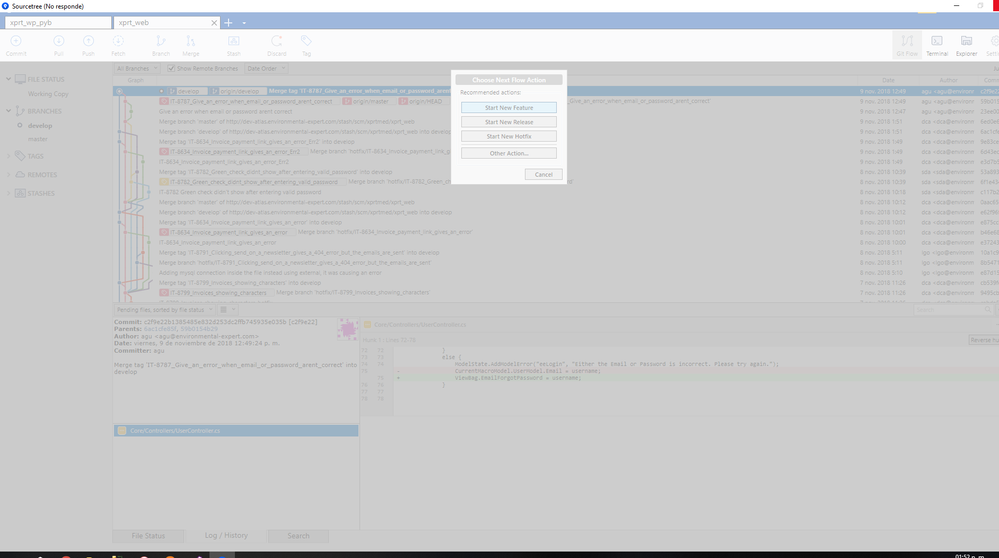Expand the TAGS section
This screenshot has width=999, height=558.
click(x=9, y=156)
